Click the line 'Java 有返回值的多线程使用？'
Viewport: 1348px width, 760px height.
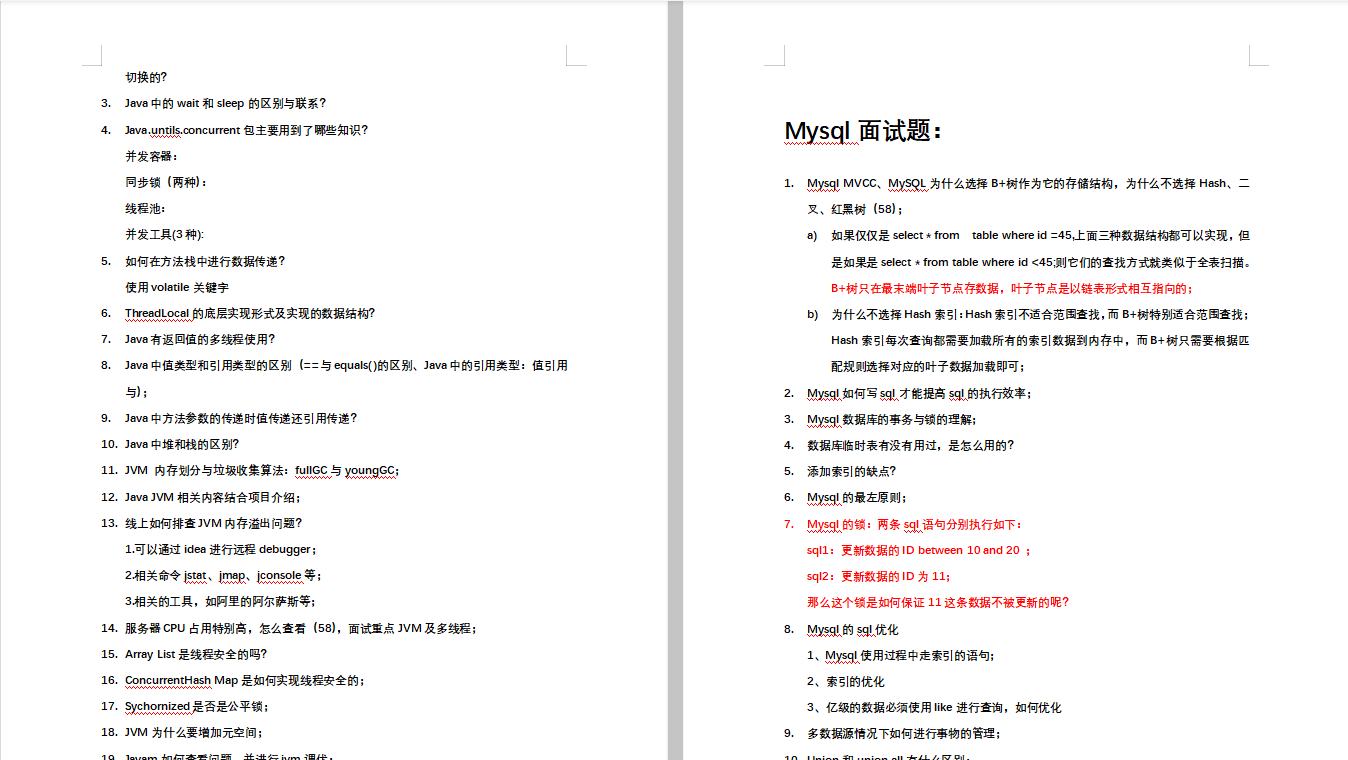(x=199, y=339)
